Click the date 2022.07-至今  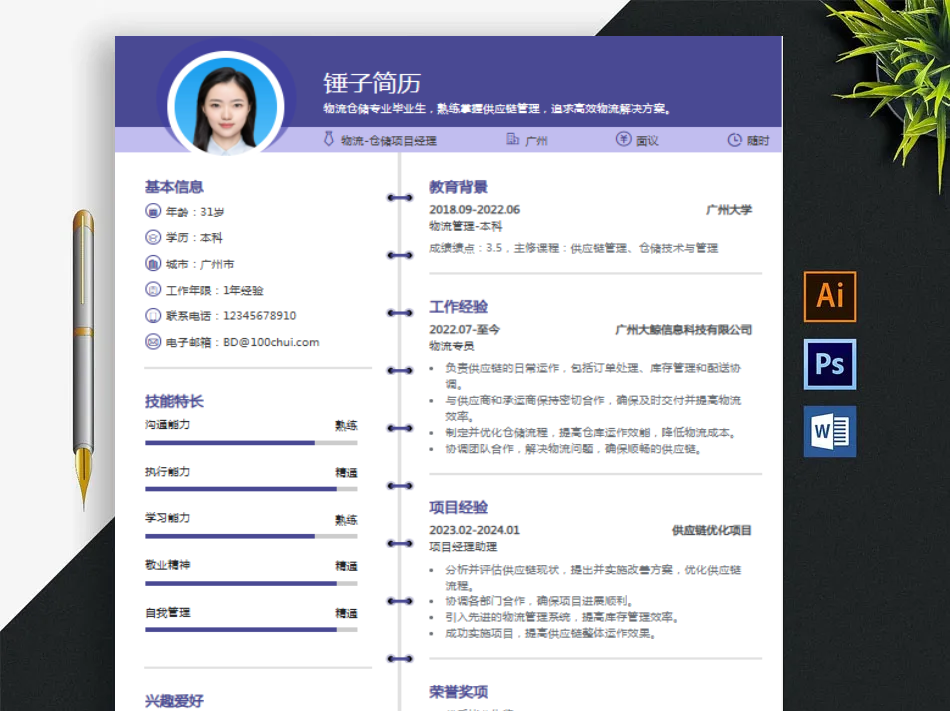click(x=465, y=329)
